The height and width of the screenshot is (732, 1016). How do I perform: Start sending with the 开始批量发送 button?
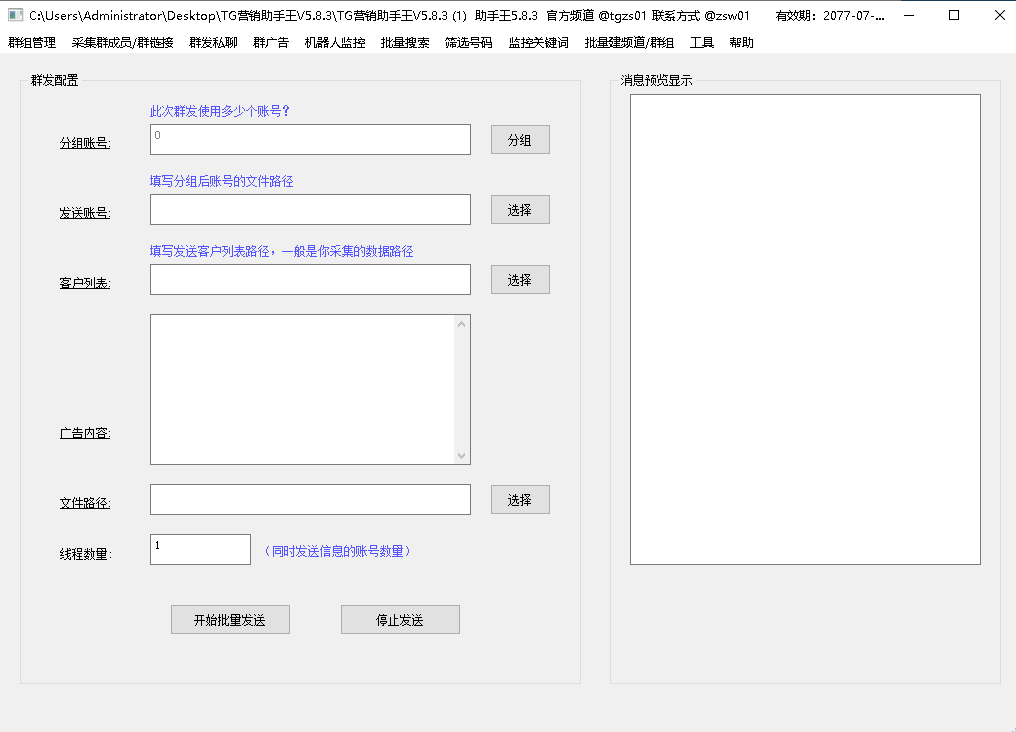point(230,620)
